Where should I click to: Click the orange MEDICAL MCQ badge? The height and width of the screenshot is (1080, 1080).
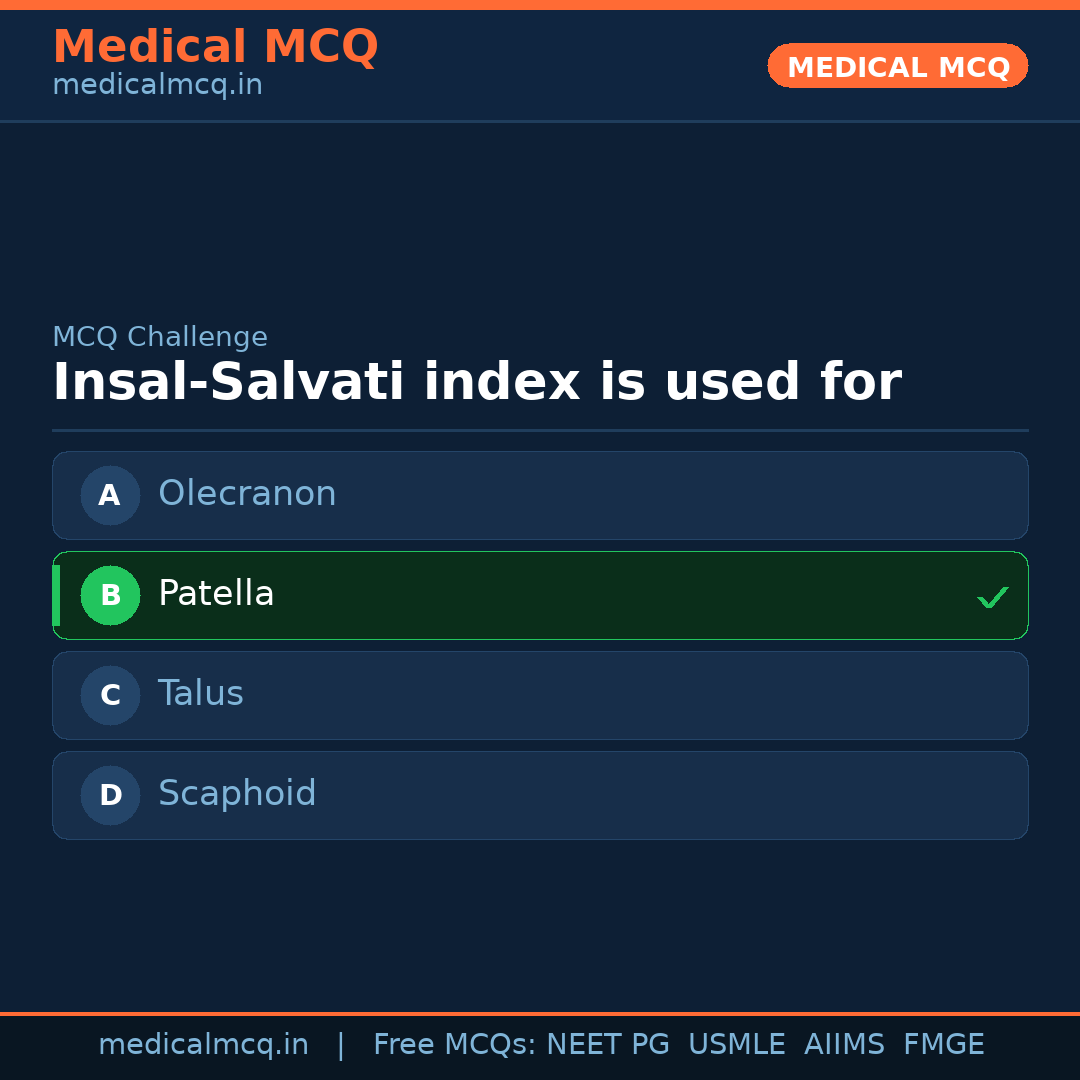coord(898,66)
